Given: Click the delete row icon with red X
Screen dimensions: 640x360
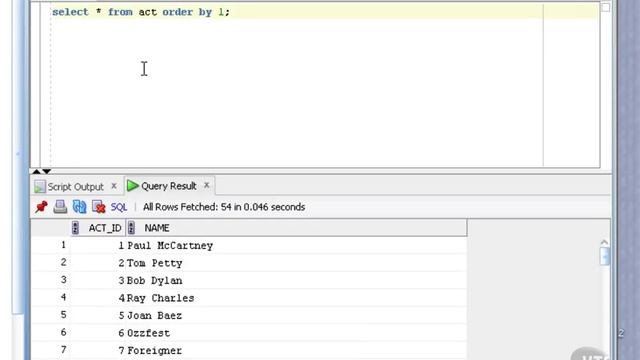Looking at the screenshot, I should (99, 207).
